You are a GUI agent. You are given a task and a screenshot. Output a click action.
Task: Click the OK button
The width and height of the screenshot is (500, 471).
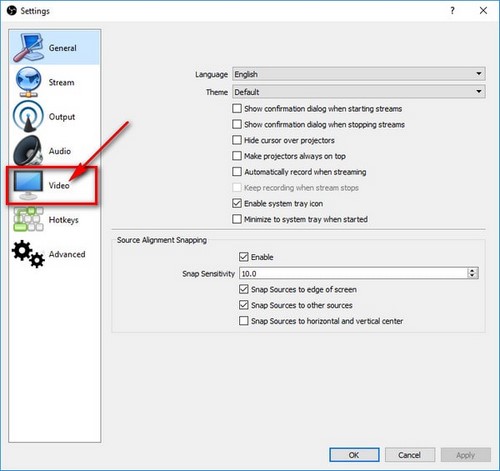354,455
